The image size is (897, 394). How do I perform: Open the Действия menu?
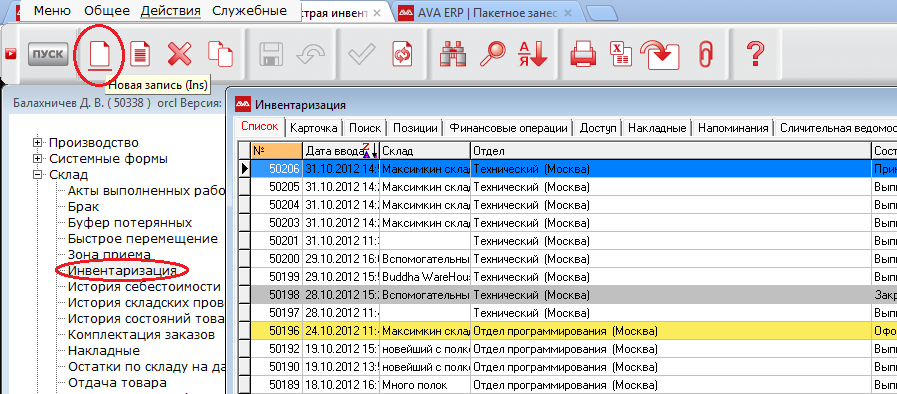[170, 10]
